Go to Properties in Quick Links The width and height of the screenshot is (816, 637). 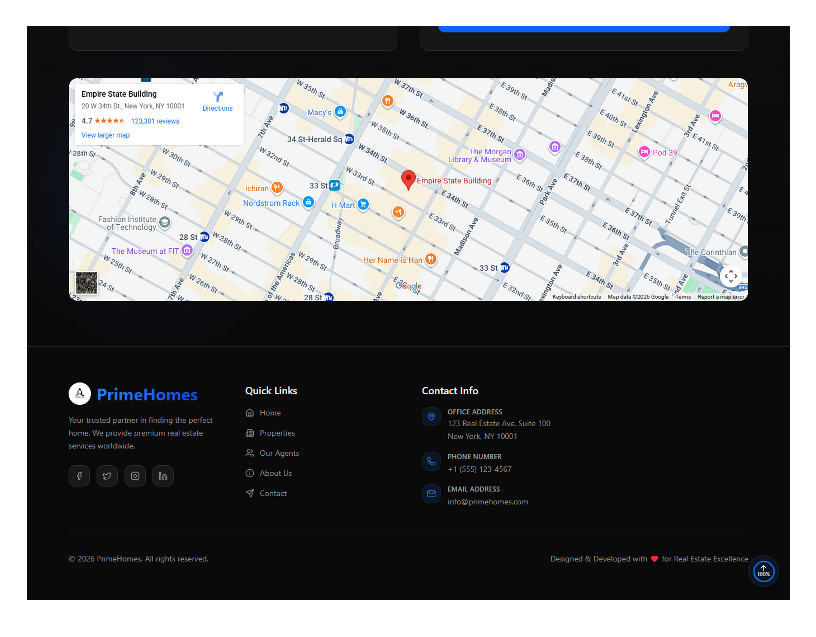click(270, 433)
